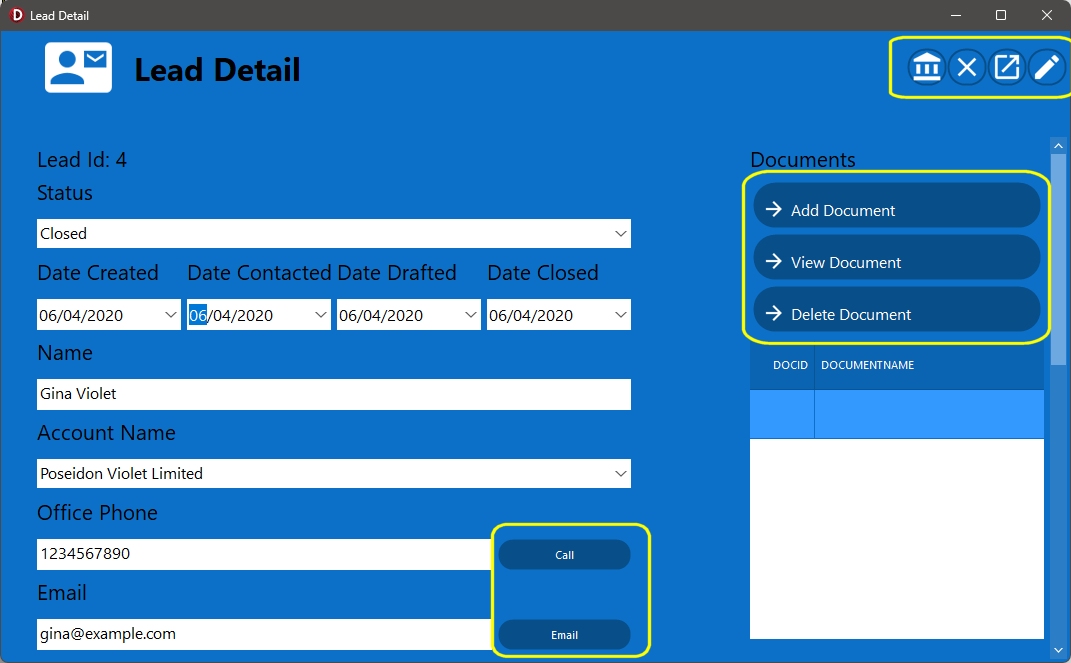Open the Date Drafted date picker
This screenshot has height=663, width=1071.
pos(470,314)
